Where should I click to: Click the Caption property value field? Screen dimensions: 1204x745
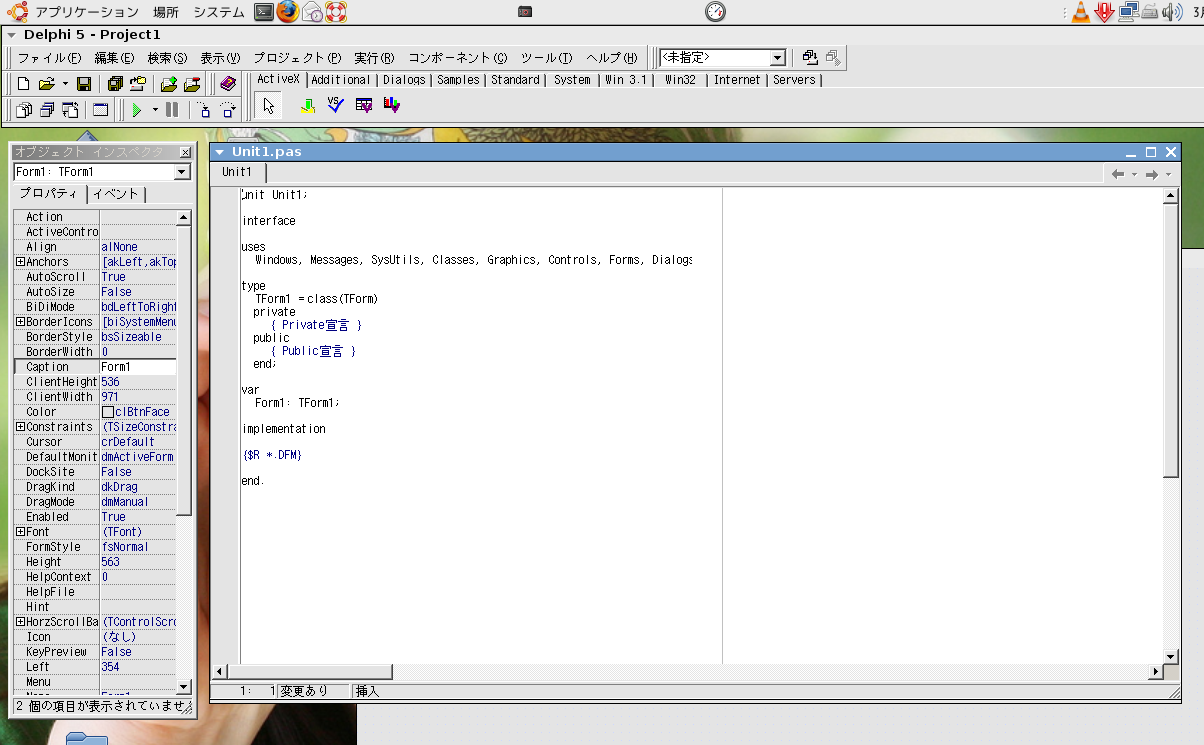tap(137, 366)
